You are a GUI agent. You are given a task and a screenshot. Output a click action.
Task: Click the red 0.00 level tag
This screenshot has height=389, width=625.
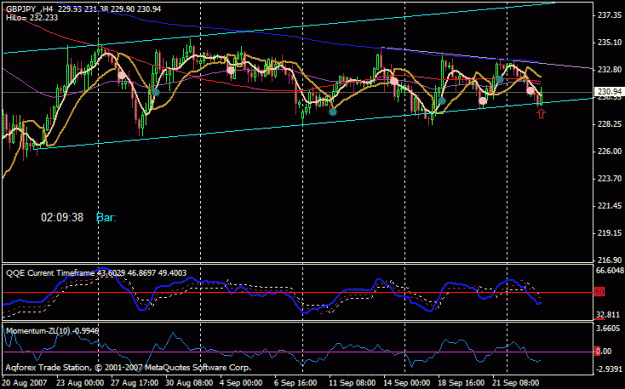(x=603, y=351)
